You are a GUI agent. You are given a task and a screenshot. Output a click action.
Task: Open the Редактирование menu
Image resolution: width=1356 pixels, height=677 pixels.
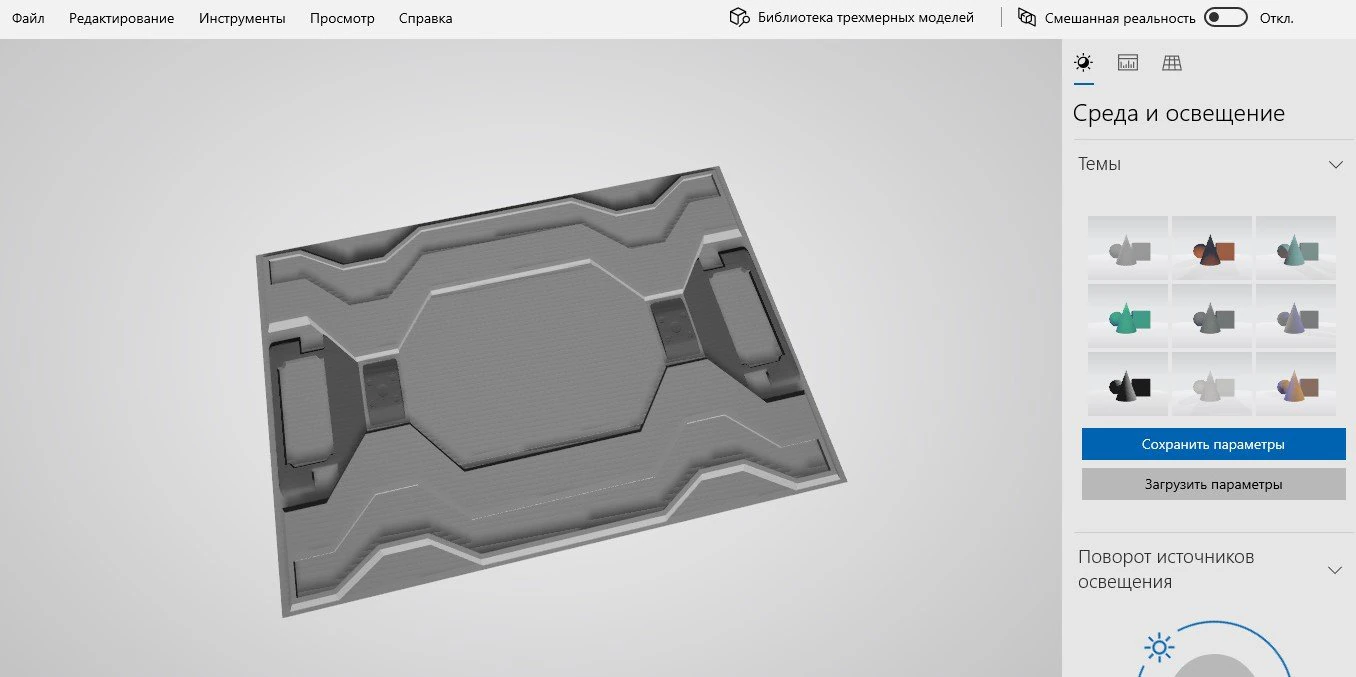point(121,18)
